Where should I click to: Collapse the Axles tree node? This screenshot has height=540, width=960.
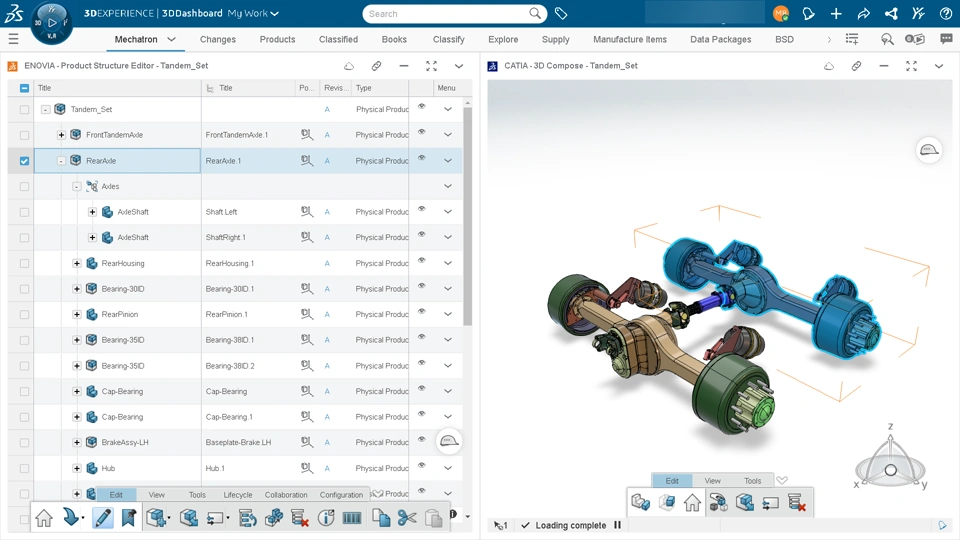point(77,186)
